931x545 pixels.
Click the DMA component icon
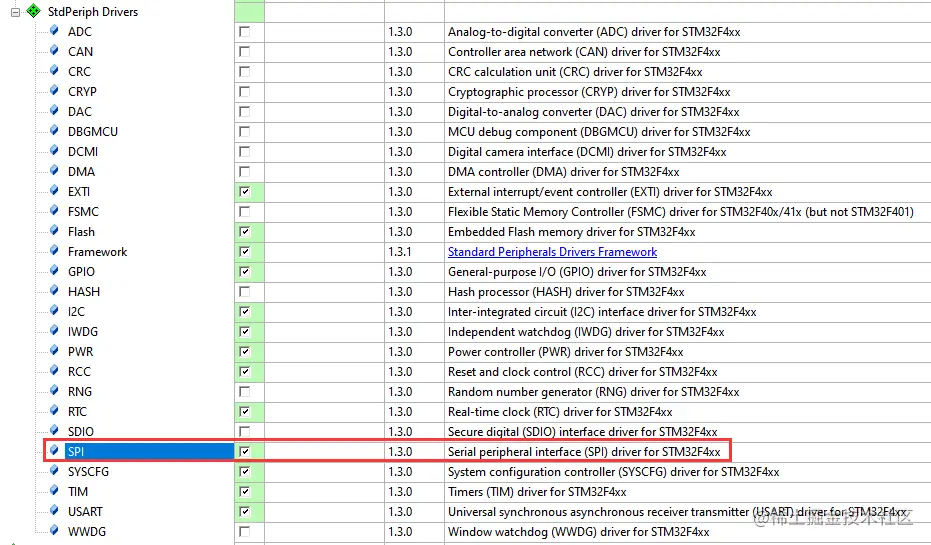pos(54,170)
